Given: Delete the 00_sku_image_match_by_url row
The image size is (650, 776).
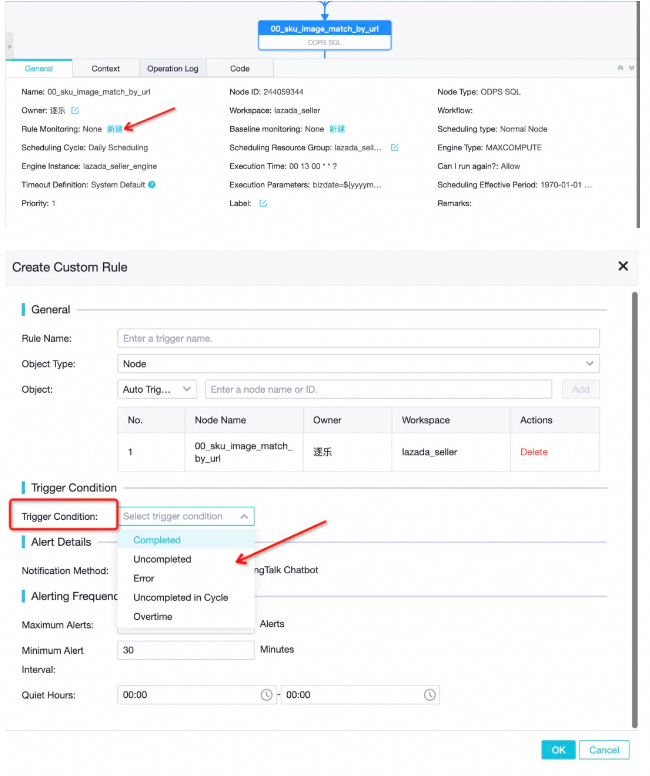Looking at the screenshot, I should click(x=534, y=452).
